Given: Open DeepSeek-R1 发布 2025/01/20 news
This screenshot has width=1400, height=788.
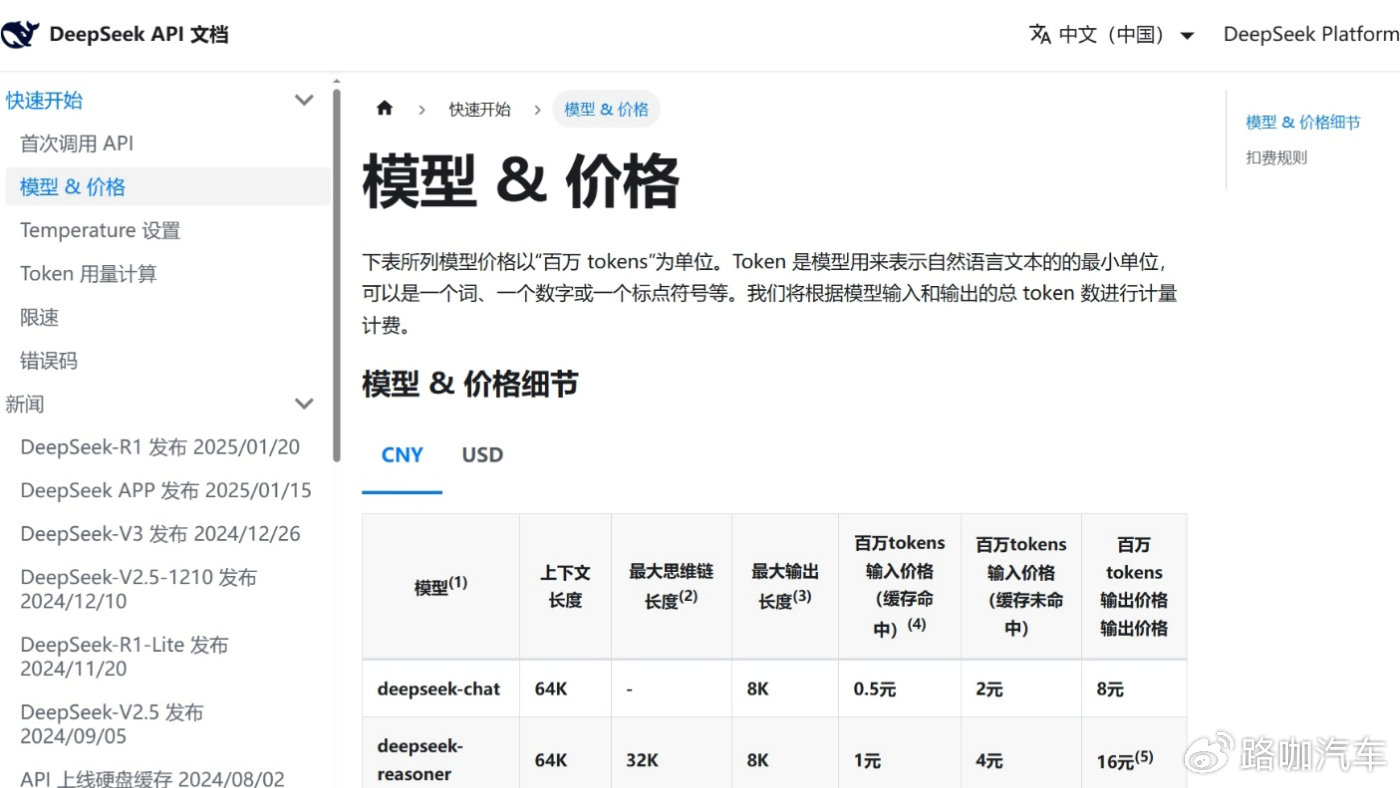Looking at the screenshot, I should coord(160,447).
